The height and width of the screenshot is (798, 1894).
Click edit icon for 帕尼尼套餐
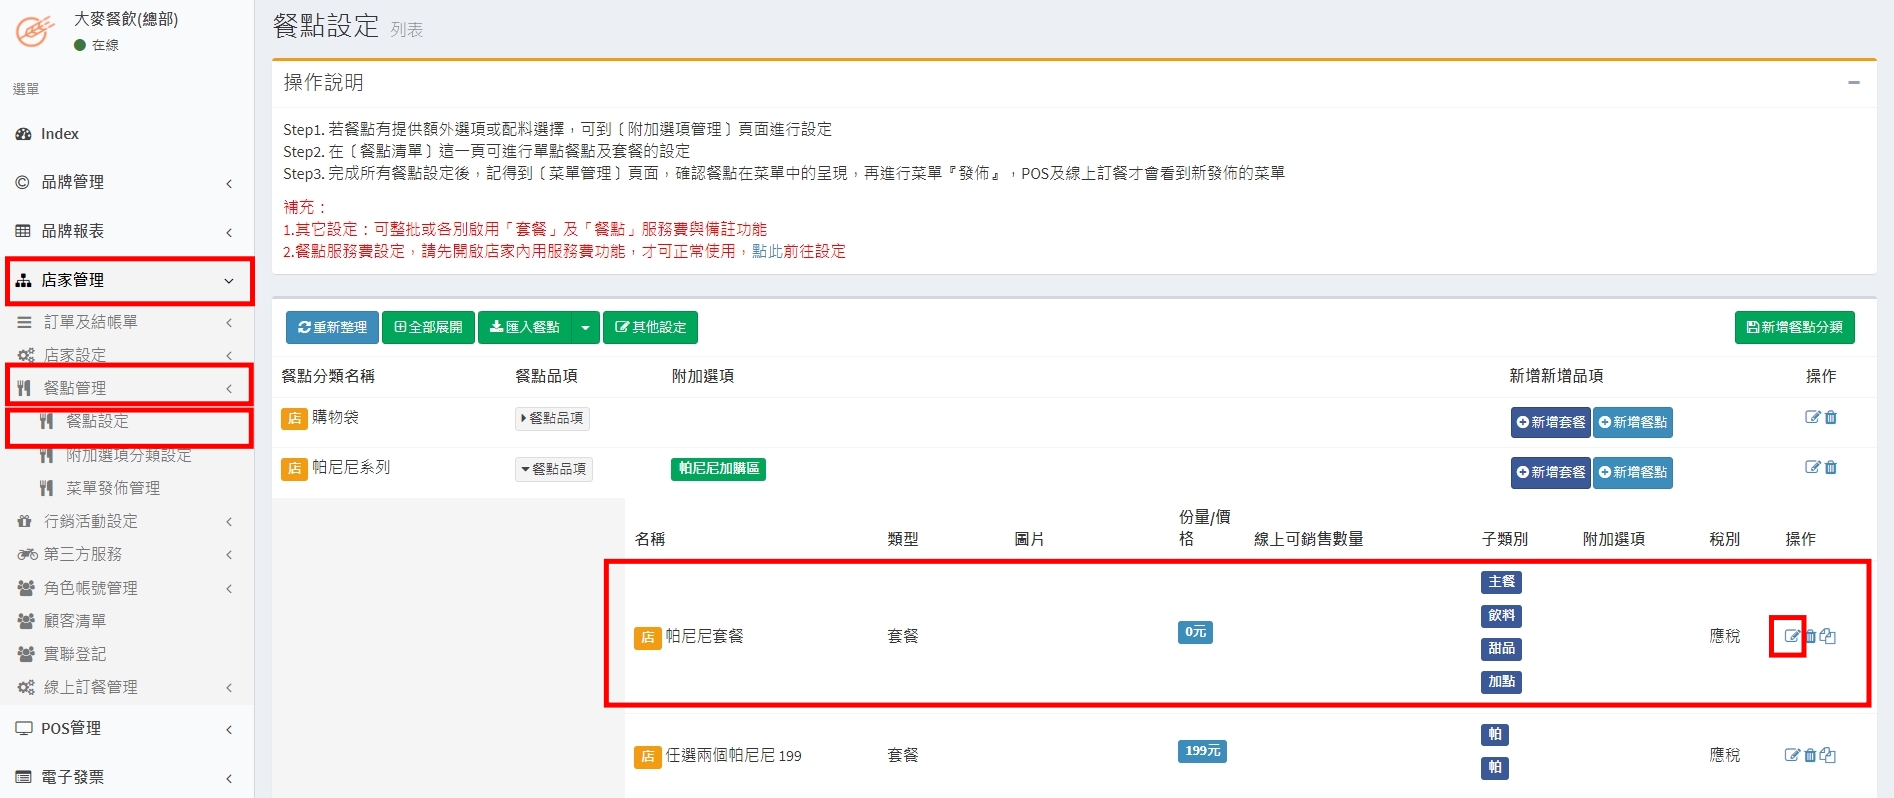(1791, 636)
